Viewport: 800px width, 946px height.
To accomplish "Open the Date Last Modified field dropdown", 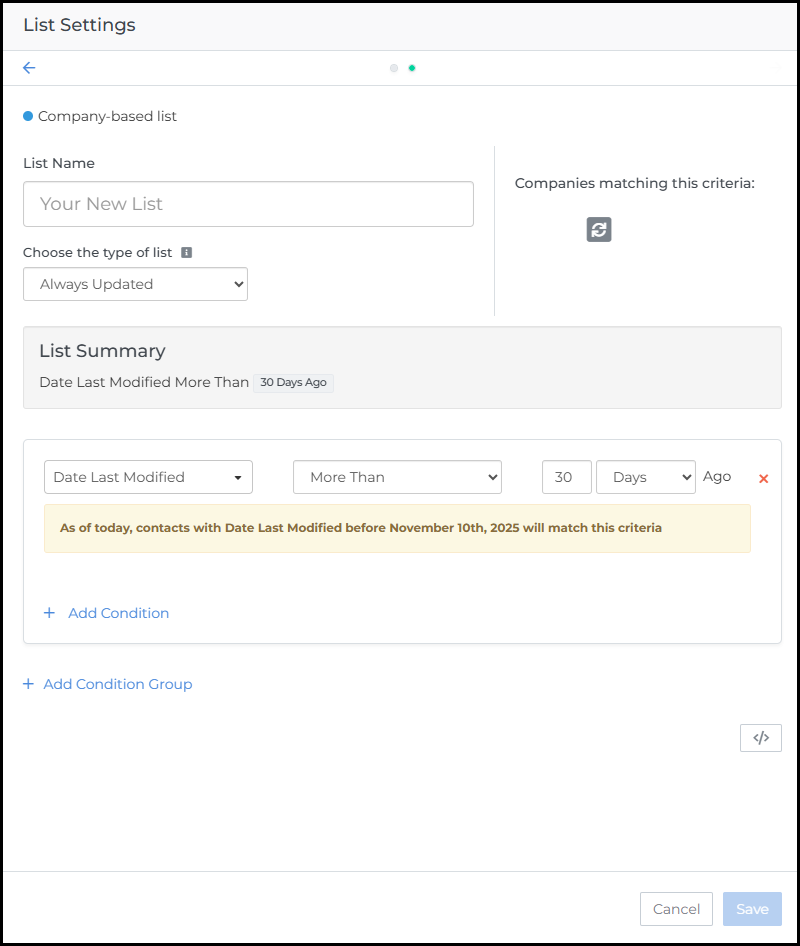I will click(x=148, y=477).
